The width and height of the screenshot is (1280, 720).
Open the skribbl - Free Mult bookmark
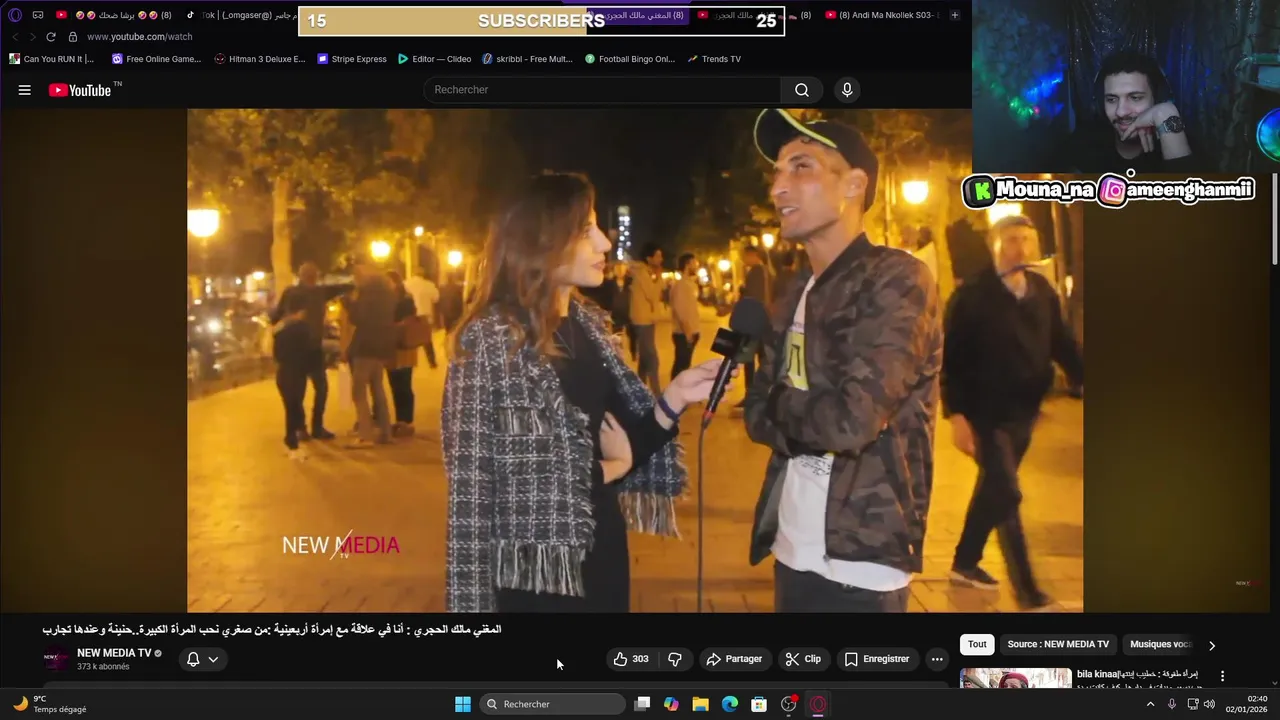[x=527, y=59]
